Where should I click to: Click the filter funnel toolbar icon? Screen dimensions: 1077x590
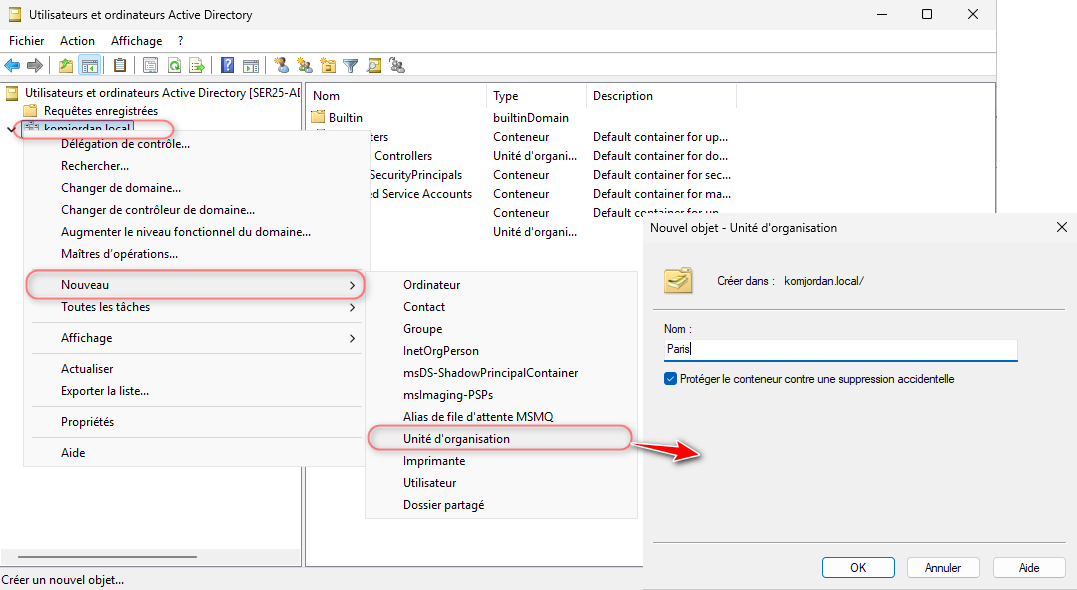(x=350, y=66)
